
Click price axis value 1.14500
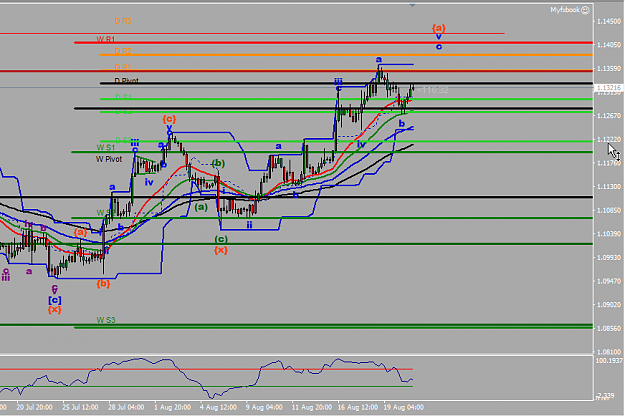click(609, 22)
